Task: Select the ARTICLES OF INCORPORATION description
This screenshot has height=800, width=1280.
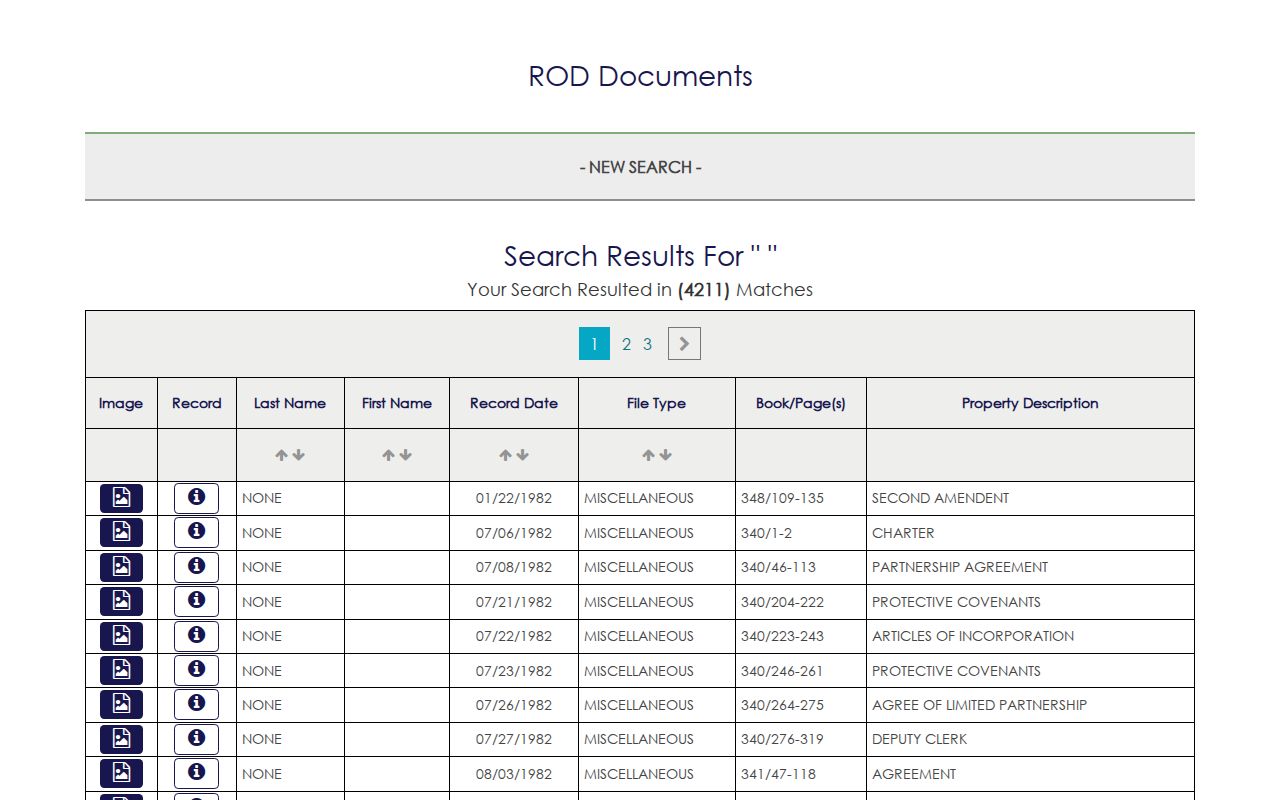Action: pyautogui.click(x=973, y=636)
